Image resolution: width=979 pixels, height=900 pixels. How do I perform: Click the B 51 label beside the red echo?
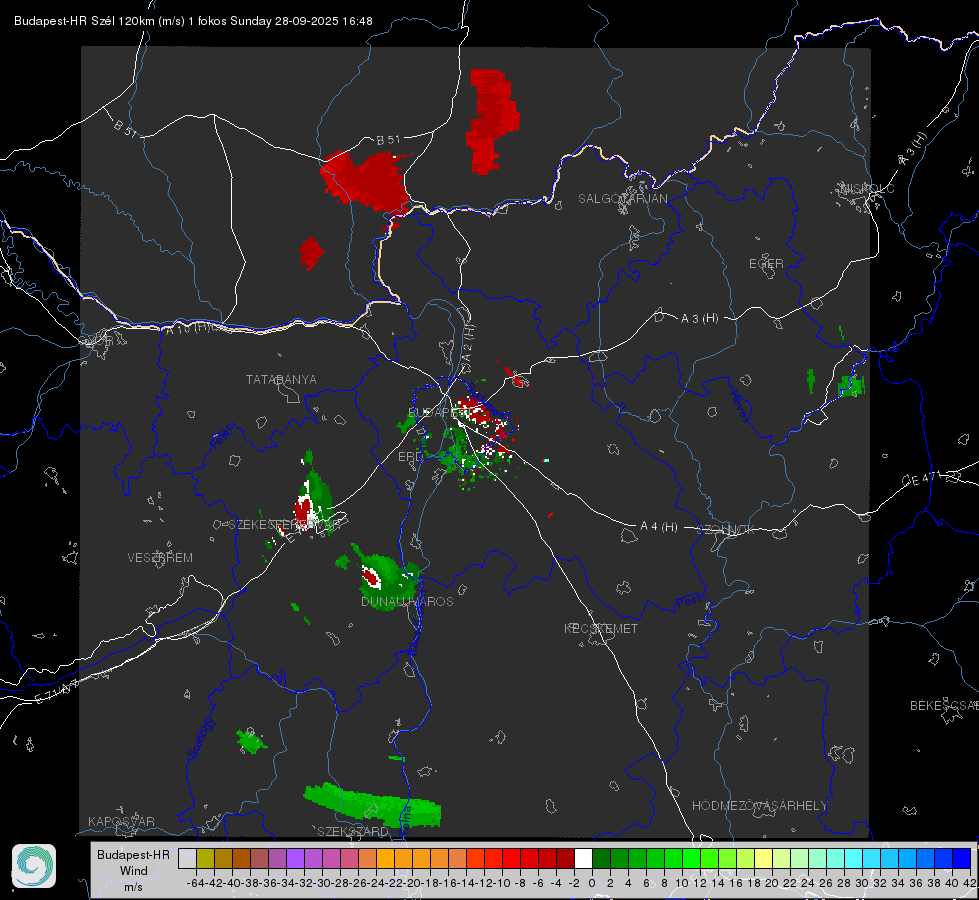pos(388,140)
